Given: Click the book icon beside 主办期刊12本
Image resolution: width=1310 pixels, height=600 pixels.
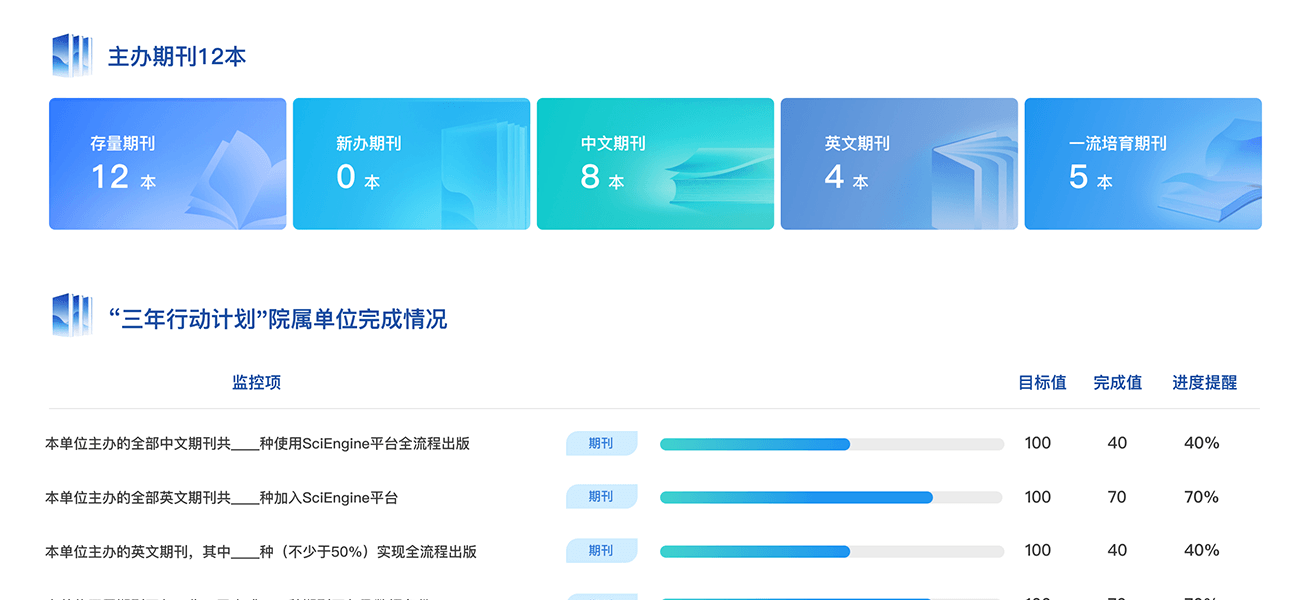Looking at the screenshot, I should click(x=72, y=56).
